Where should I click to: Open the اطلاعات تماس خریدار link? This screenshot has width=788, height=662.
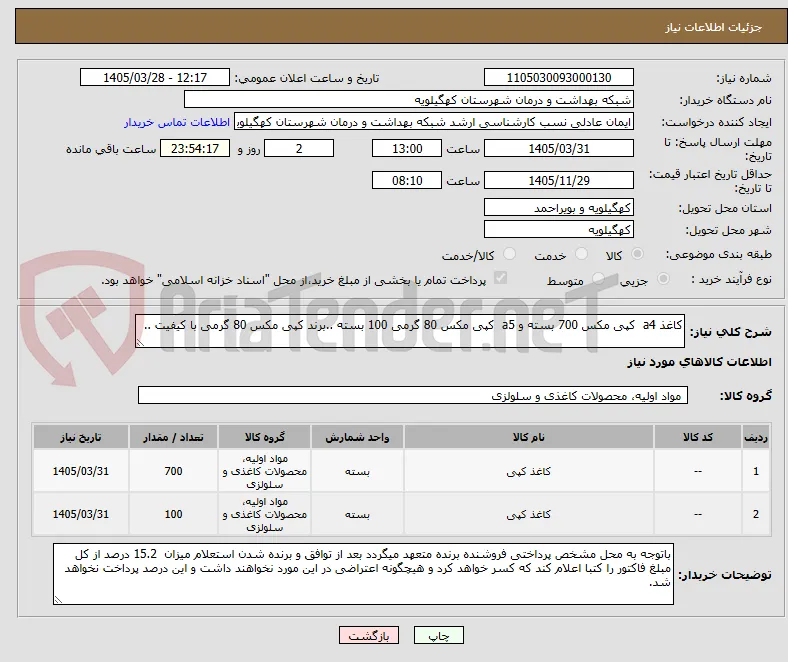[x=177, y=122]
